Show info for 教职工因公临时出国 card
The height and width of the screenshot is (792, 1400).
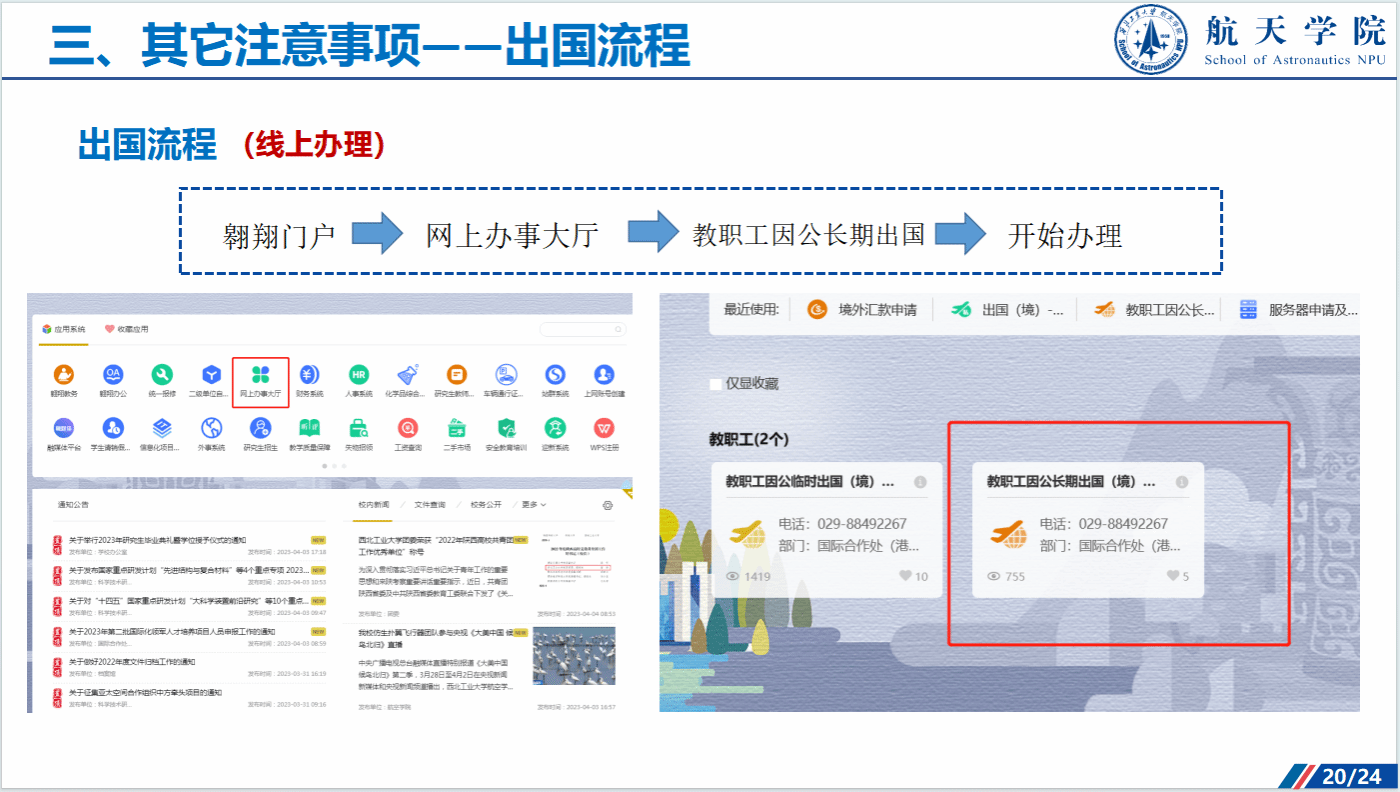coord(920,482)
